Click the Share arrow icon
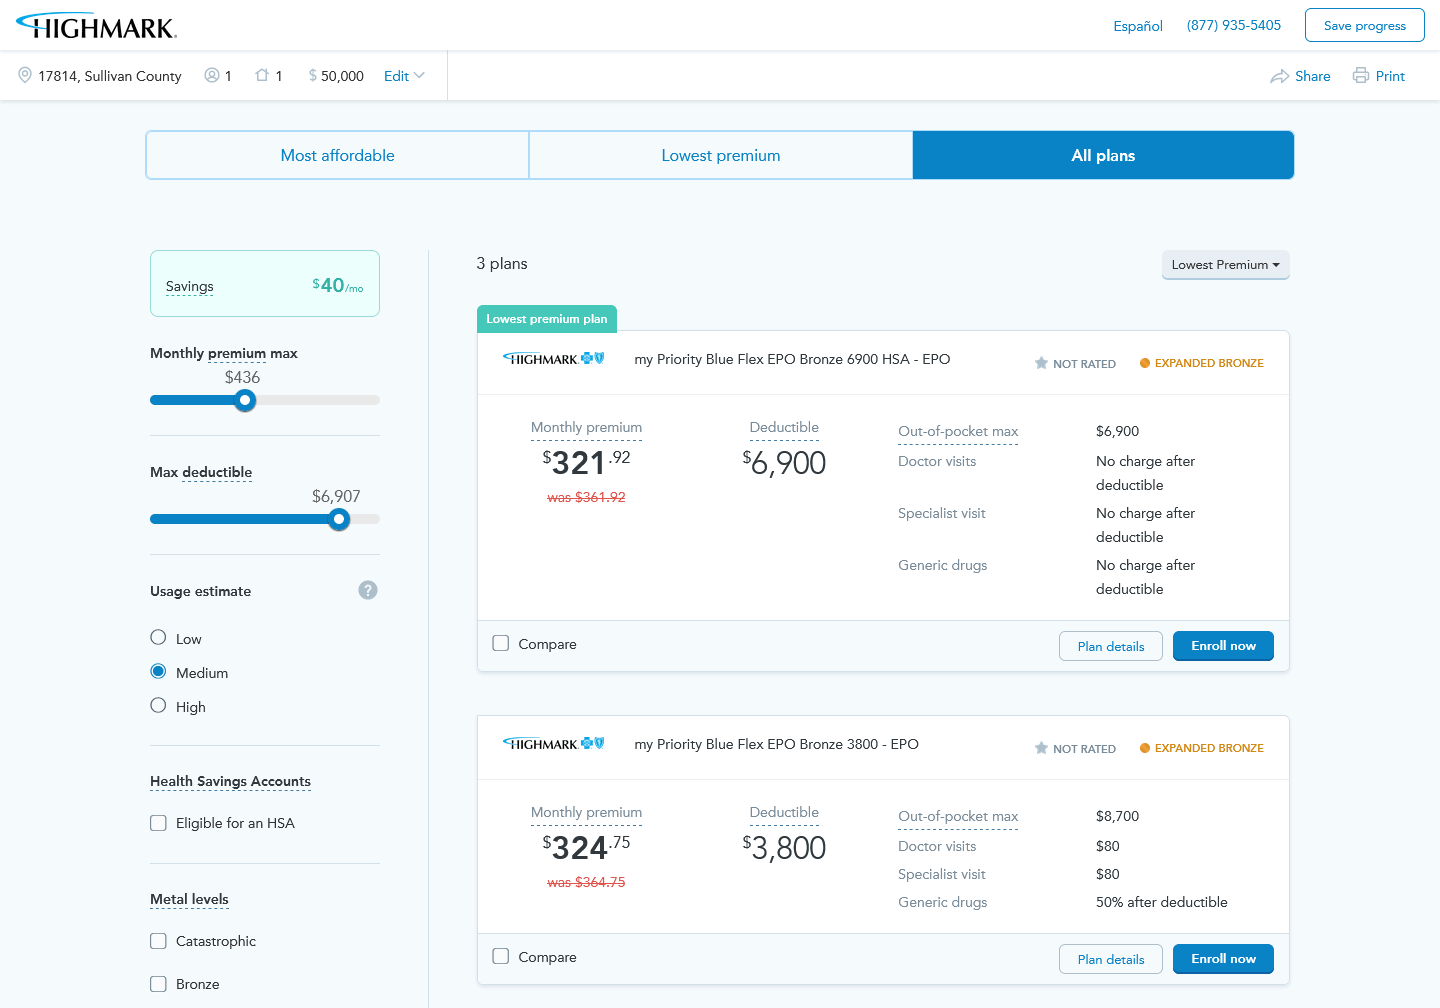The image size is (1440, 1008). pos(1279,76)
